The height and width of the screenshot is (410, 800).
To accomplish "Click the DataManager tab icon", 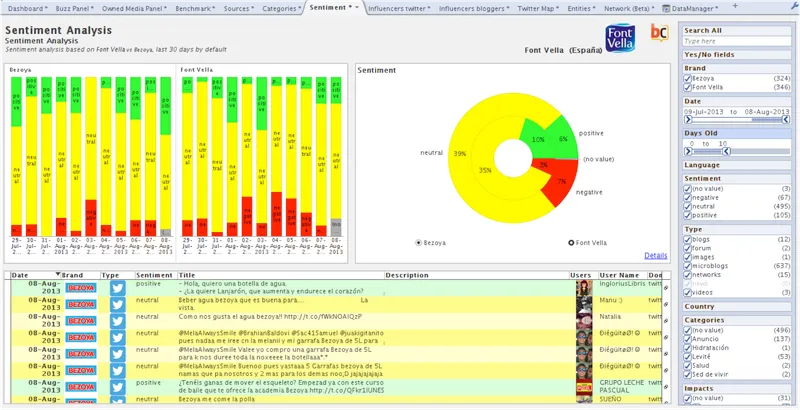I will click(x=666, y=8).
